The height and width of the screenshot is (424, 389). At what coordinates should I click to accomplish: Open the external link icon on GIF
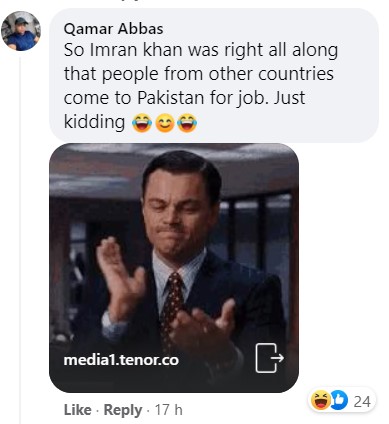[269, 358]
